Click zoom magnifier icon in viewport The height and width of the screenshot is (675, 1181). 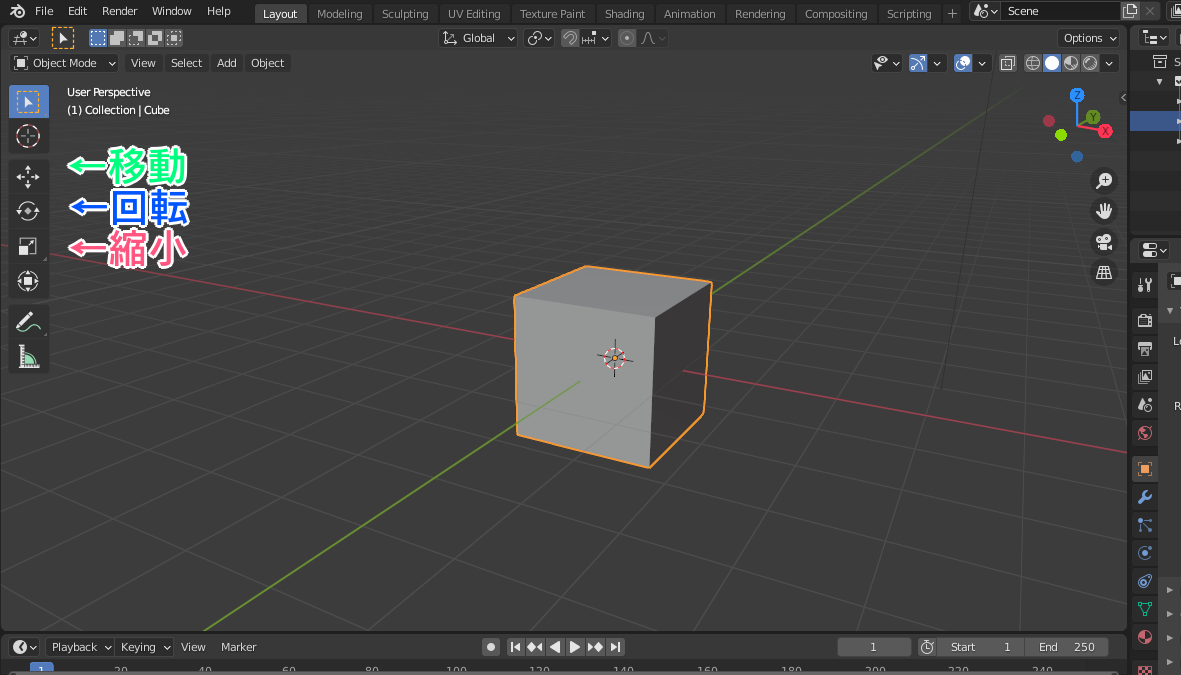point(1104,181)
